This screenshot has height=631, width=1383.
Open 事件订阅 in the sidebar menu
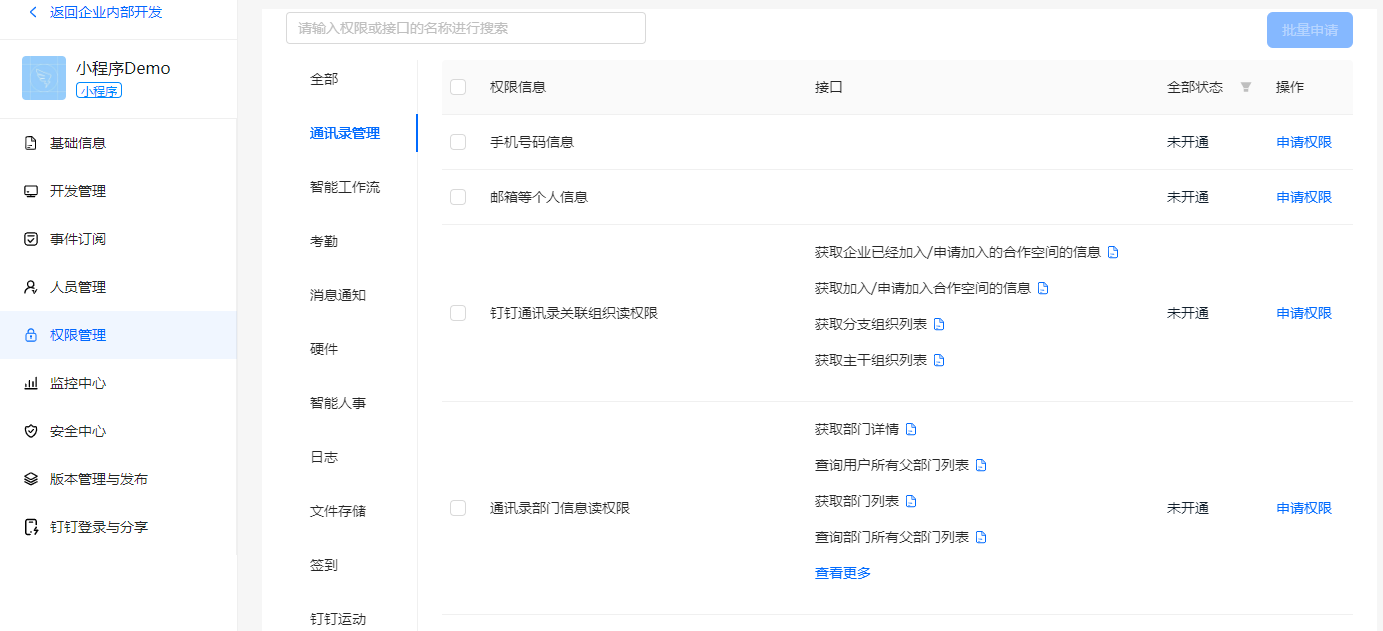click(118, 239)
